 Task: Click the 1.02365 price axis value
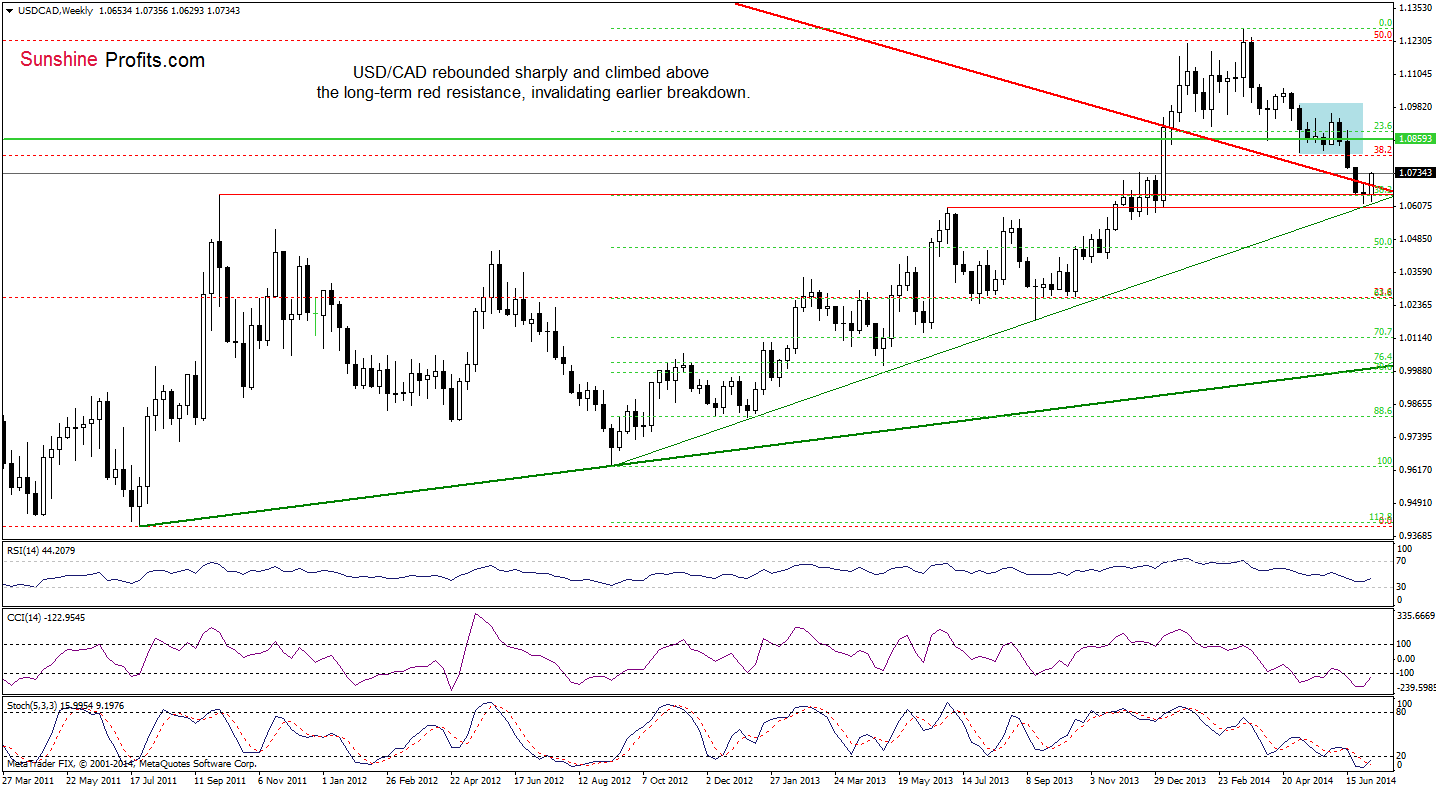[x=1416, y=304]
